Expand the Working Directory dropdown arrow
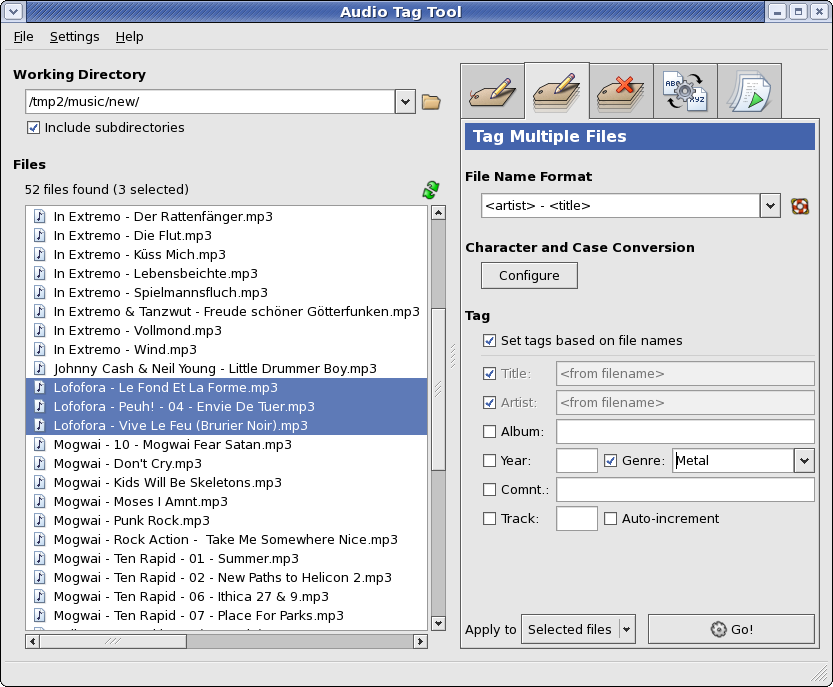The width and height of the screenshot is (833, 687). coord(405,101)
